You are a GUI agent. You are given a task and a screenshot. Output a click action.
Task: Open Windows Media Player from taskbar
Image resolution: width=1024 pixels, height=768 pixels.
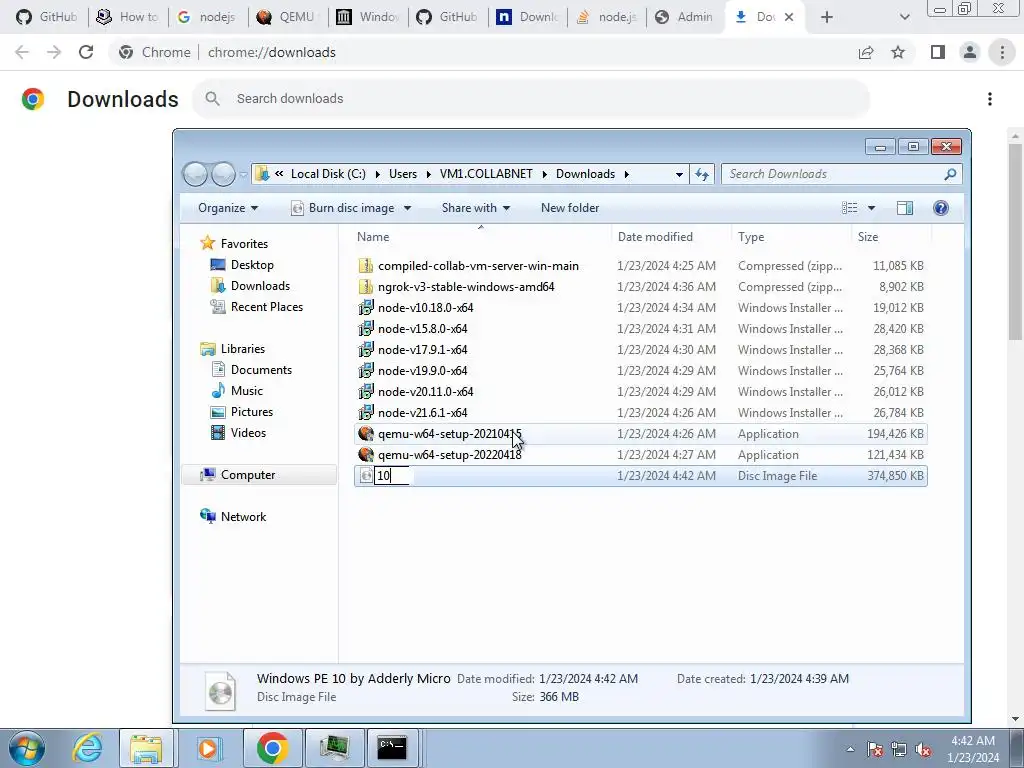209,748
